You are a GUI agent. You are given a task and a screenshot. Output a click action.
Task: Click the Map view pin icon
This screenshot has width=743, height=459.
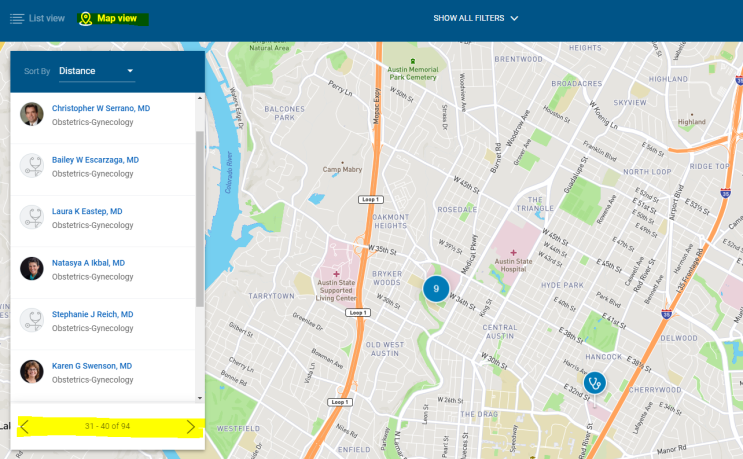[x=86, y=19]
